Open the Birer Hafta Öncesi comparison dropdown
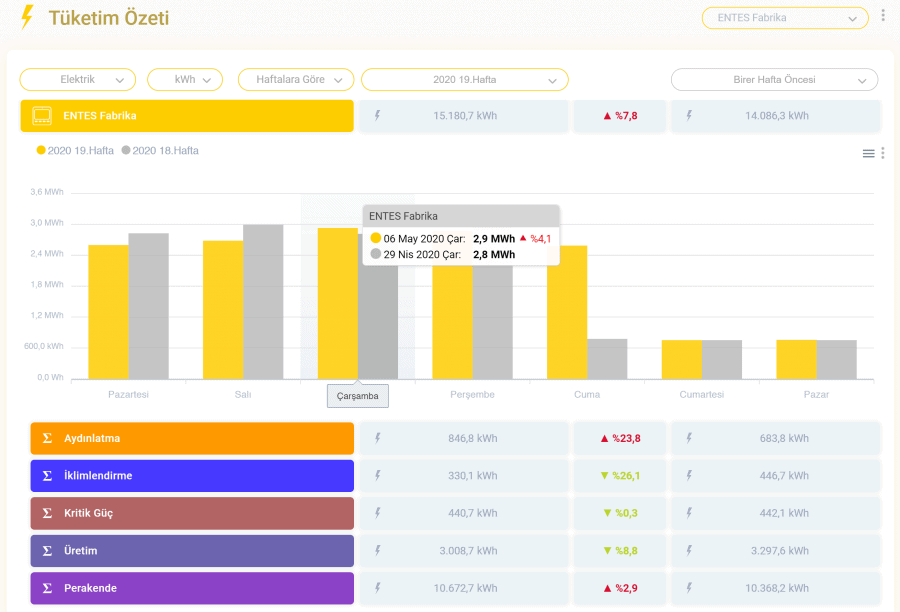Image resolution: width=900 pixels, height=612 pixels. (x=774, y=79)
